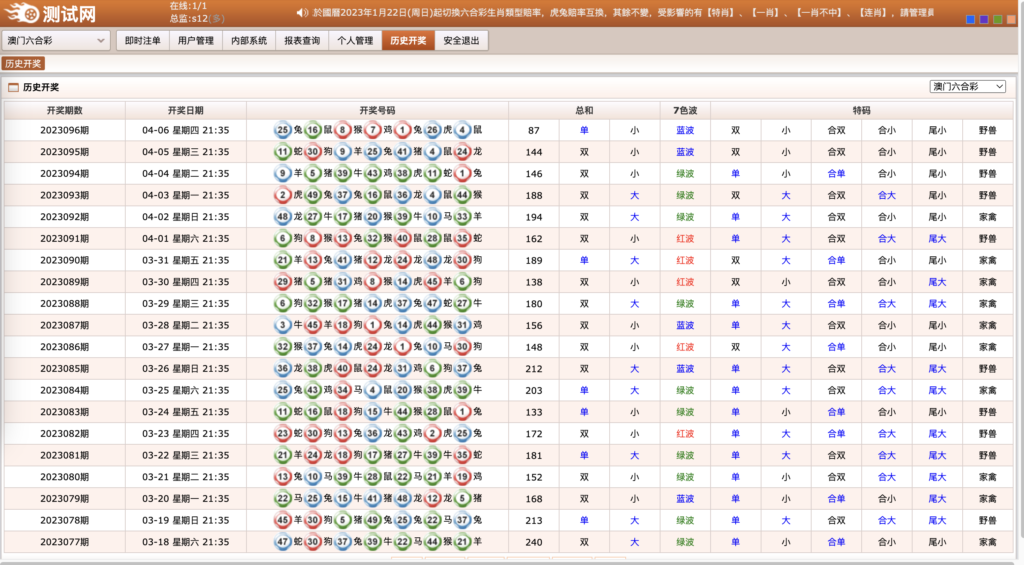The height and width of the screenshot is (565, 1024).
Task: Choose the blue theme color swatch
Action: pyautogui.click(x=971, y=20)
